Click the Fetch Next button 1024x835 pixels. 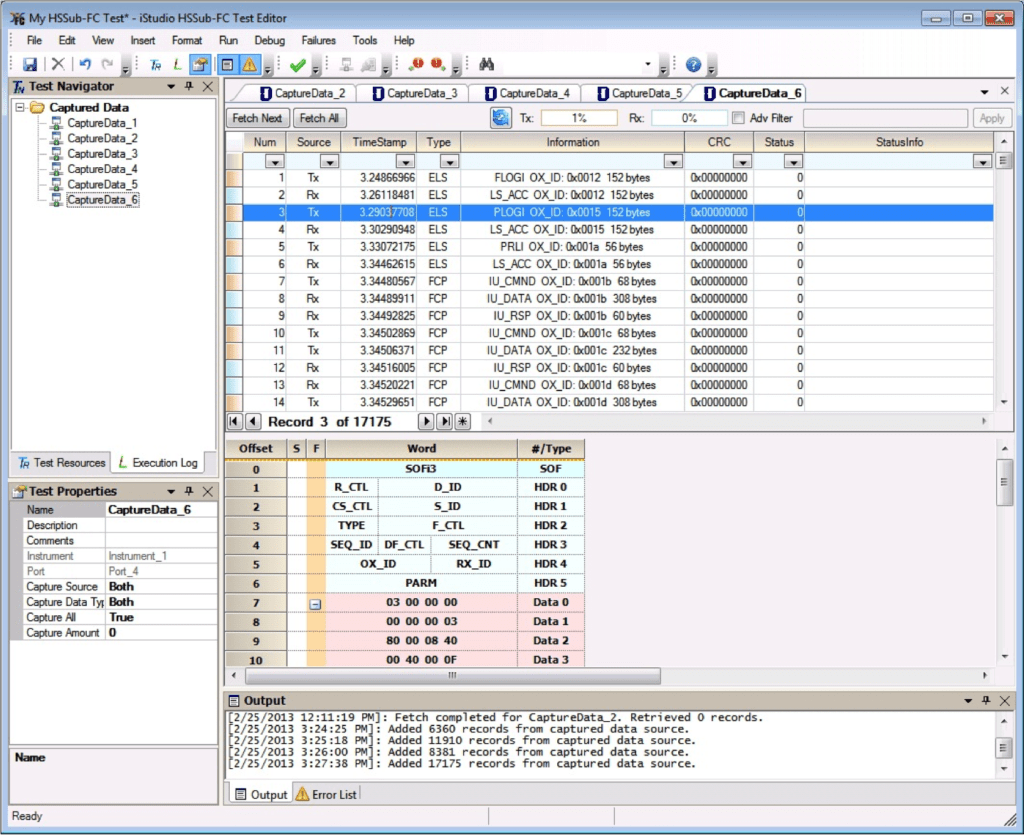pos(257,118)
